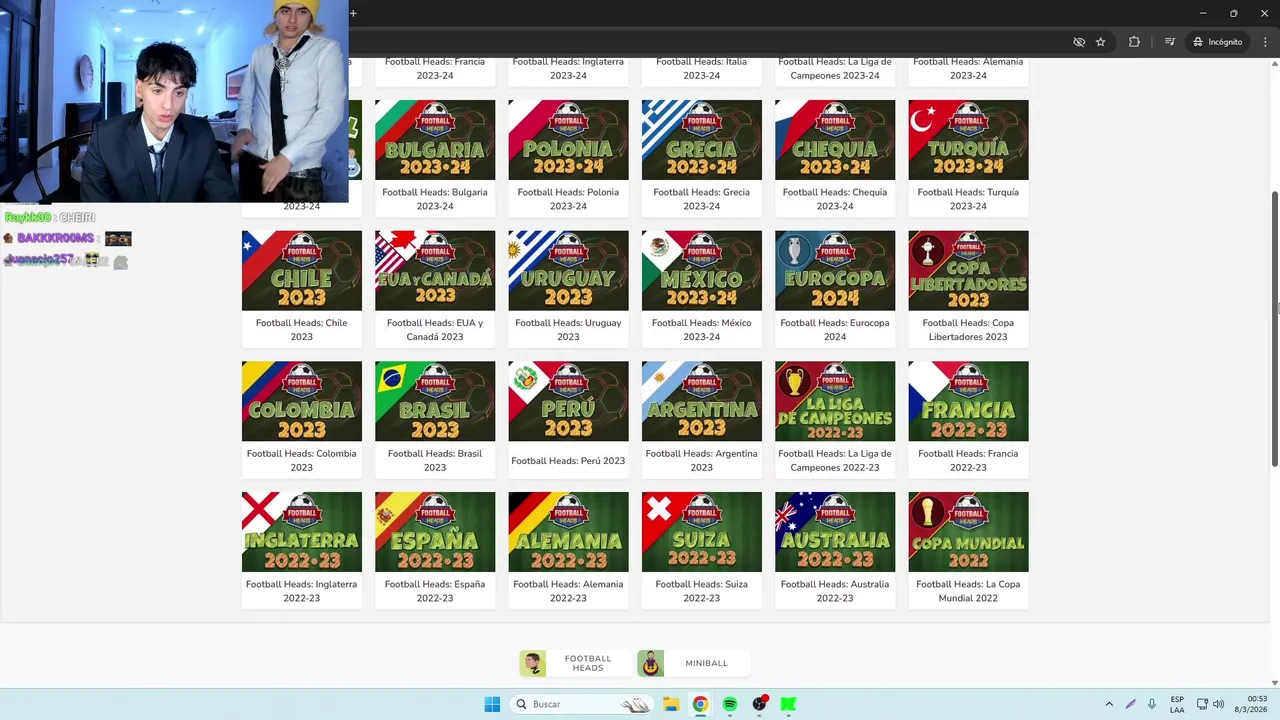The image size is (1280, 720).
Task: Open the Chequia 2023-24 game thumbnail
Action: click(x=835, y=140)
